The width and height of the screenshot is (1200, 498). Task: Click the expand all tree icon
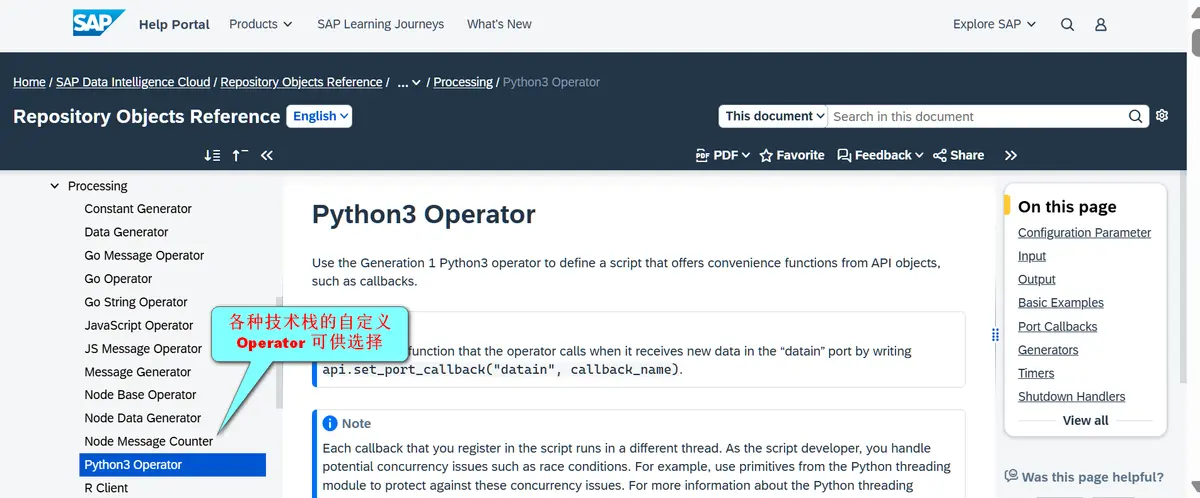[x=212, y=155]
